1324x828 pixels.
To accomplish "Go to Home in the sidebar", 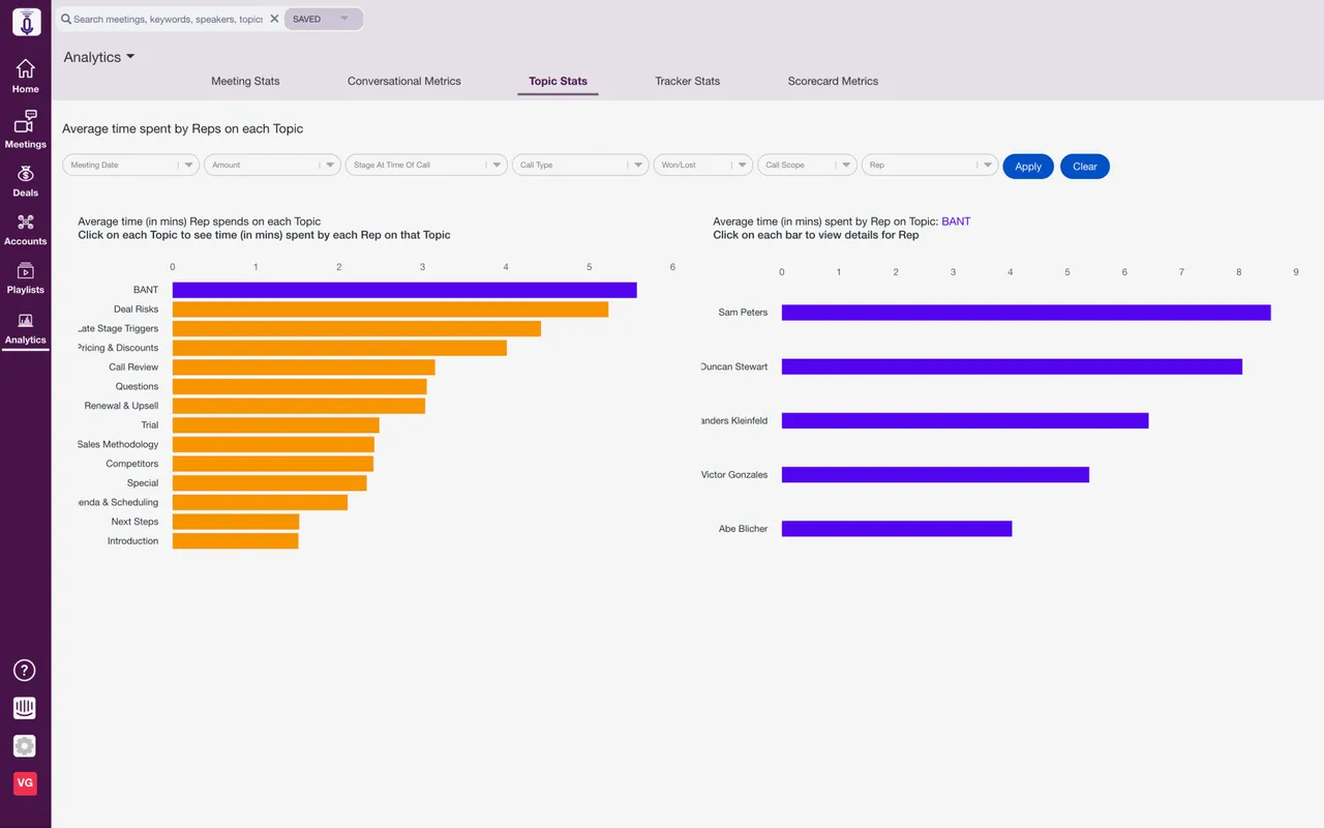I will (26, 76).
